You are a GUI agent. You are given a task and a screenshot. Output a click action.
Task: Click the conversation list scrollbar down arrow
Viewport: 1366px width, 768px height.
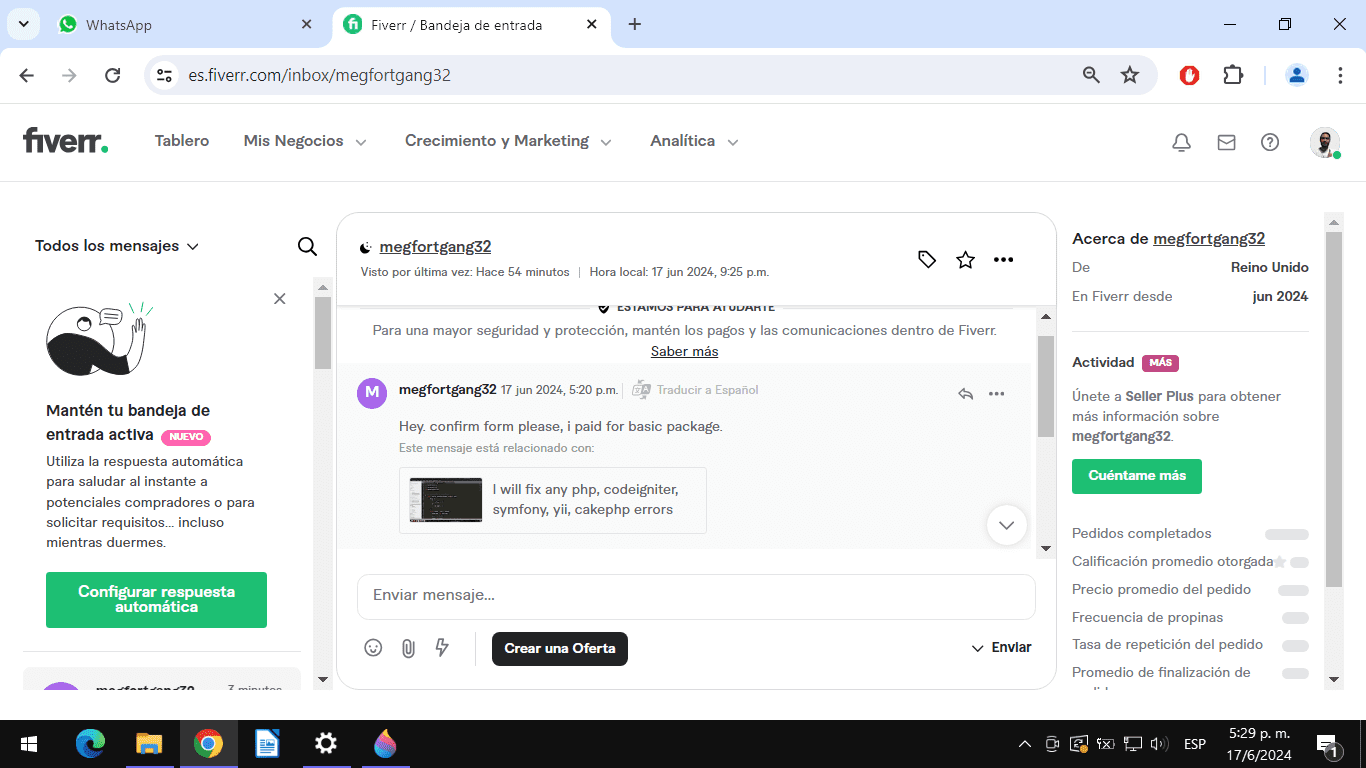(322, 680)
